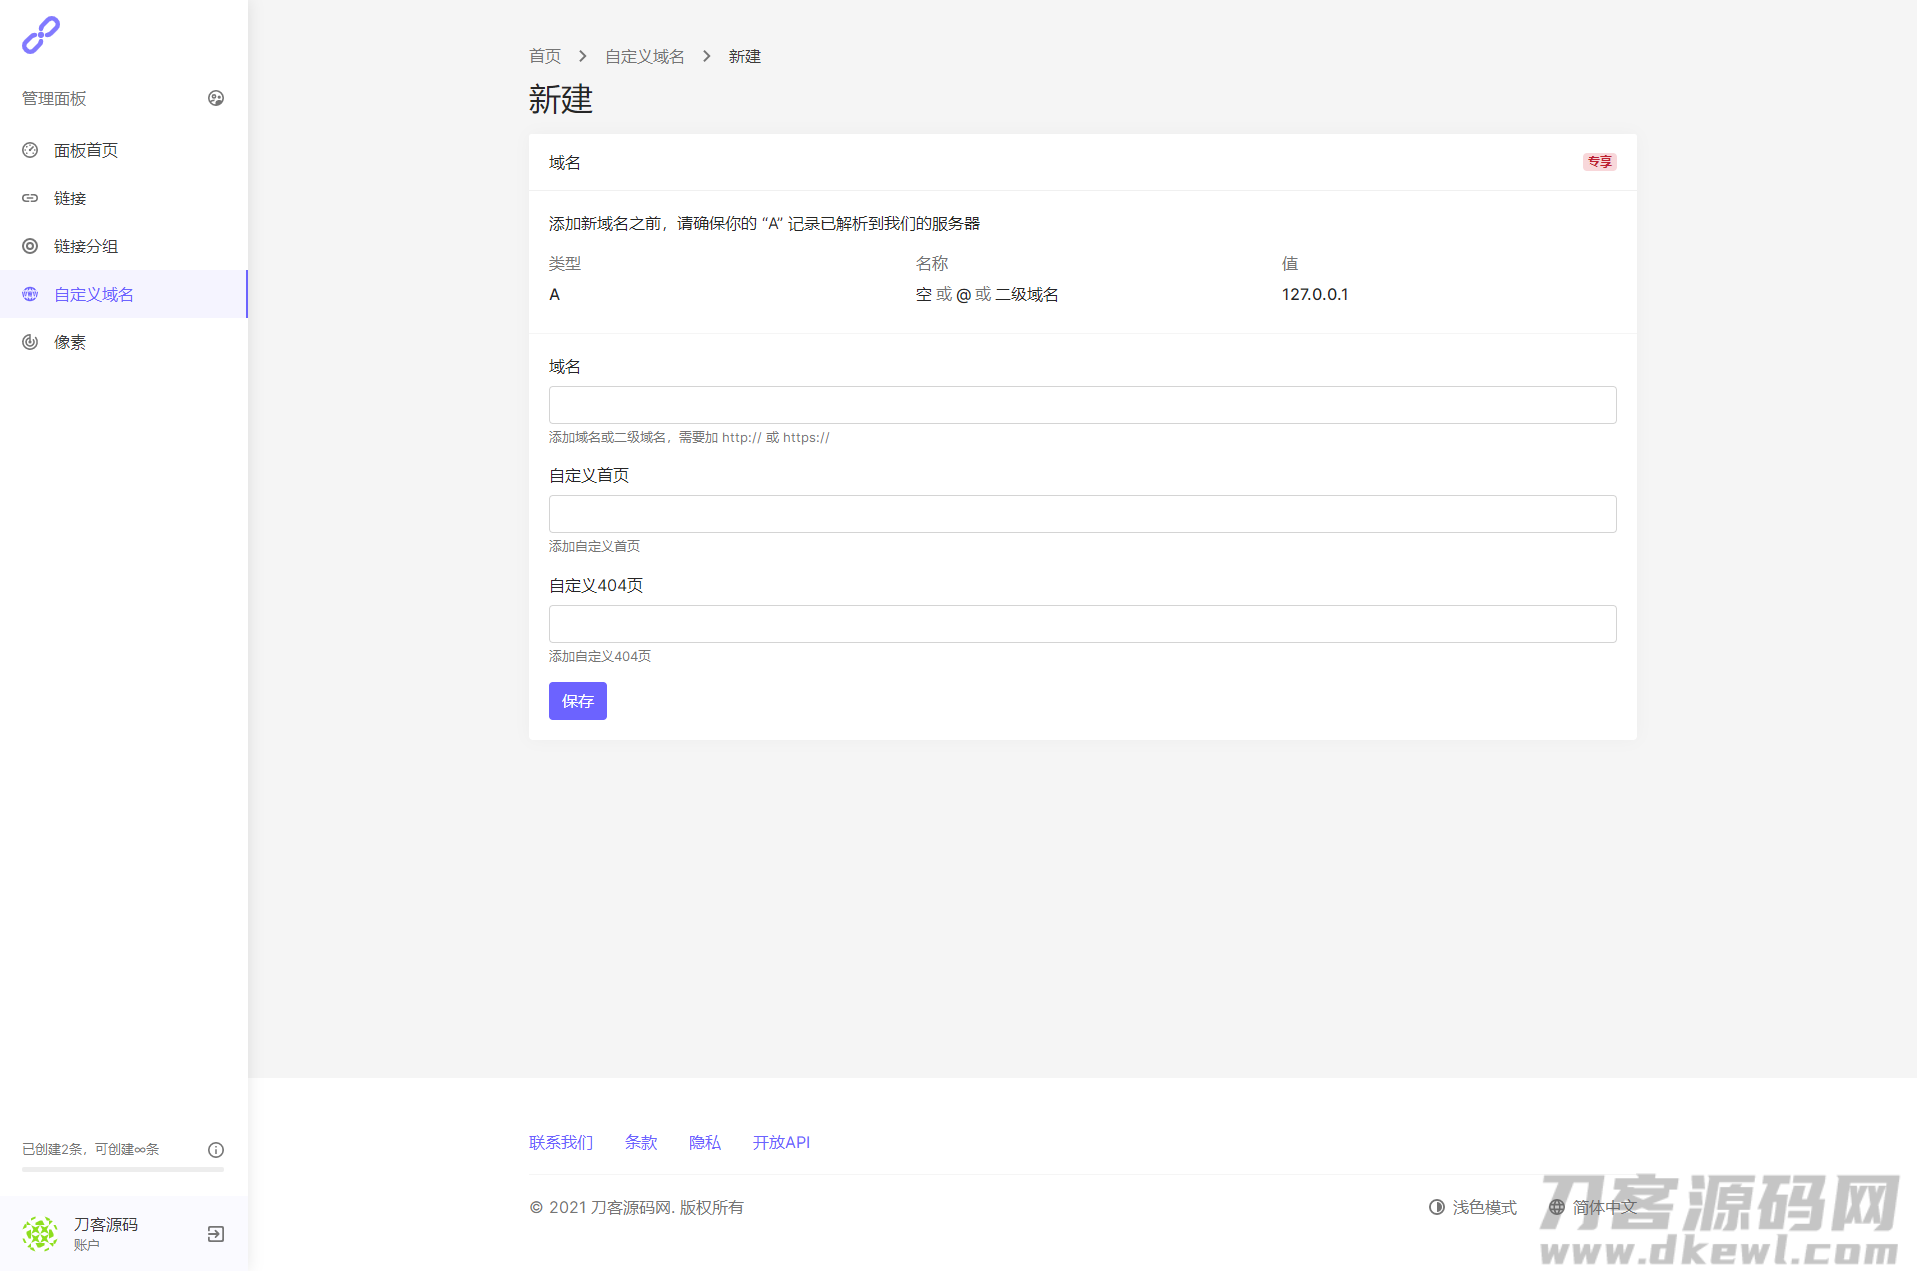Click the 自定义404页 input field
Screen dimensions: 1917x1271
point(1082,624)
